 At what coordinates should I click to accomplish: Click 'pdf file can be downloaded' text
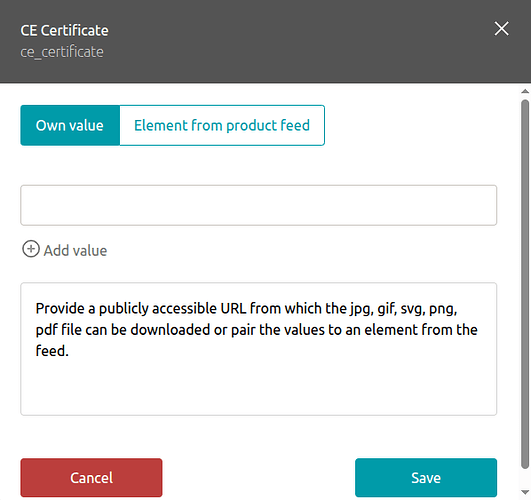123,330
